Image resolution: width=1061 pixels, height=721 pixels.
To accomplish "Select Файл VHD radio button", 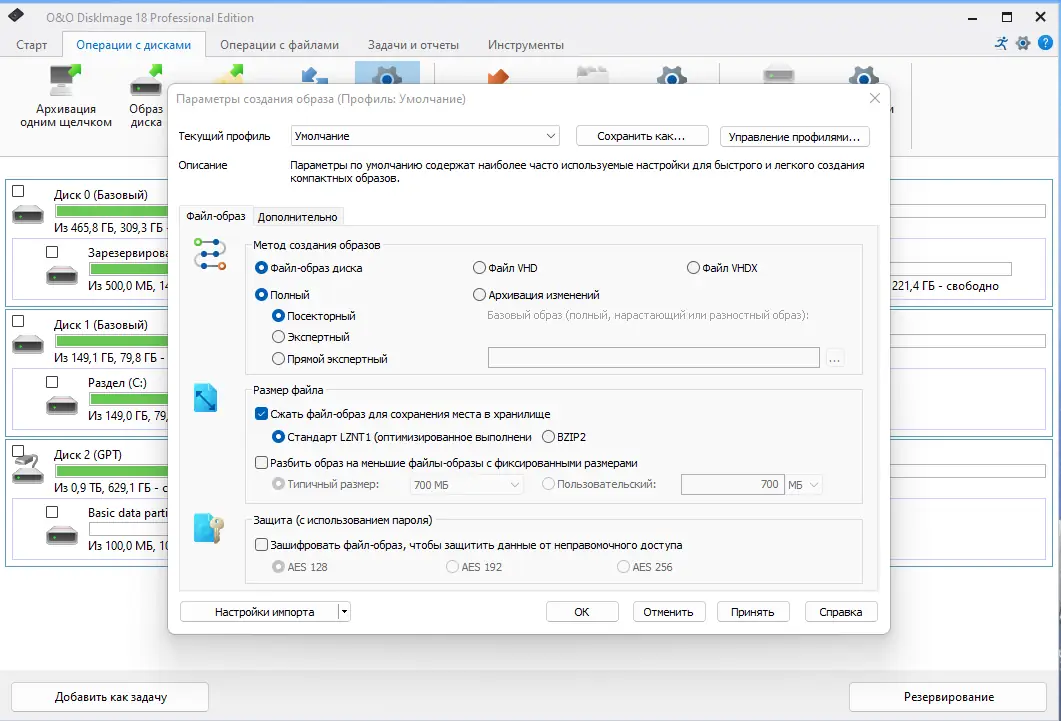I will (x=479, y=268).
